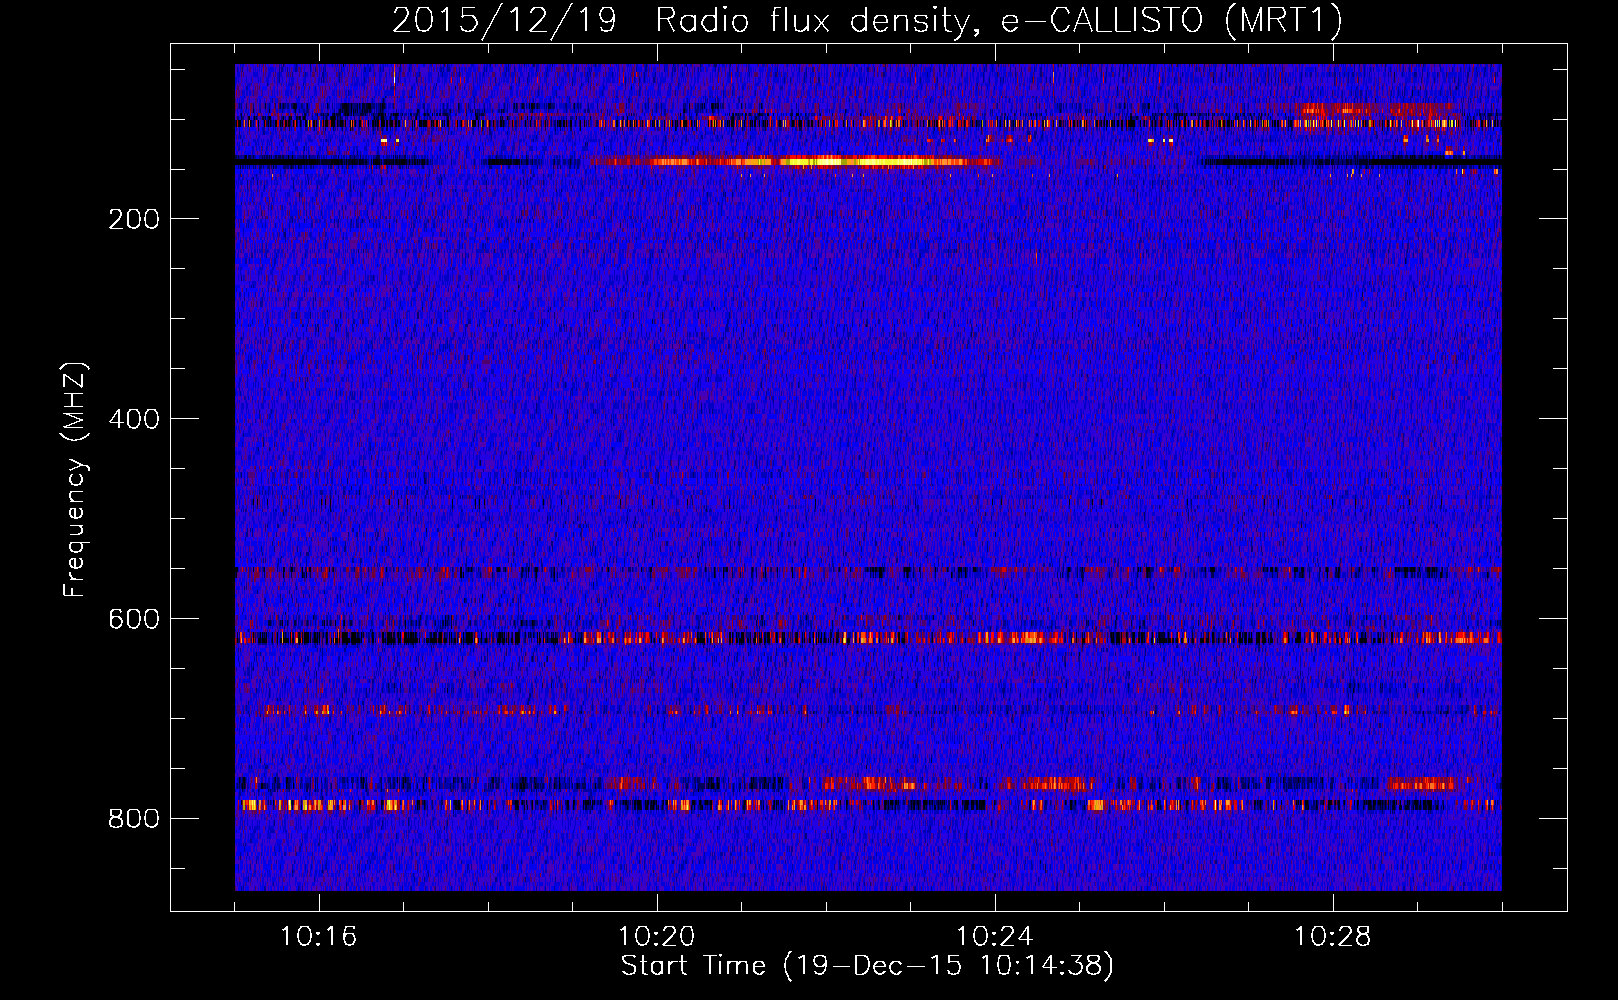This screenshot has height=1000, width=1618.
Task: Click the 400 frequency tick label
Action: (134, 419)
